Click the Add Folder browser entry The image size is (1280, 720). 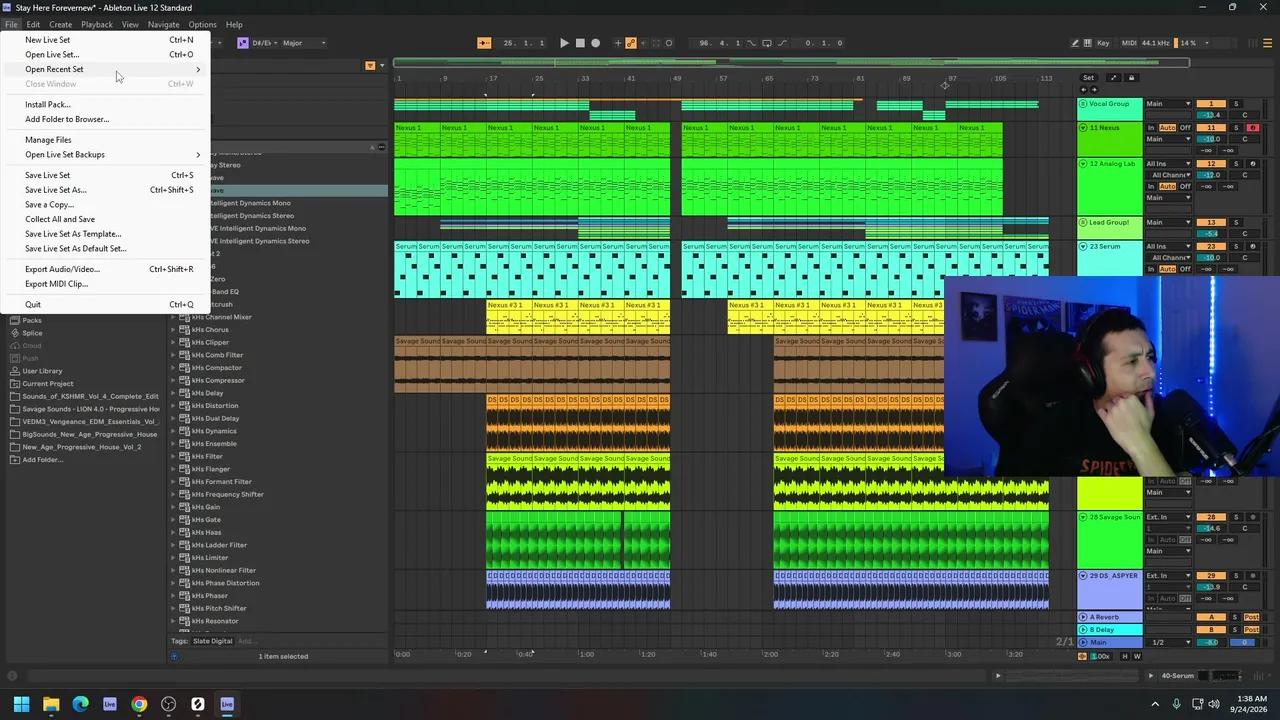[x=42, y=460]
